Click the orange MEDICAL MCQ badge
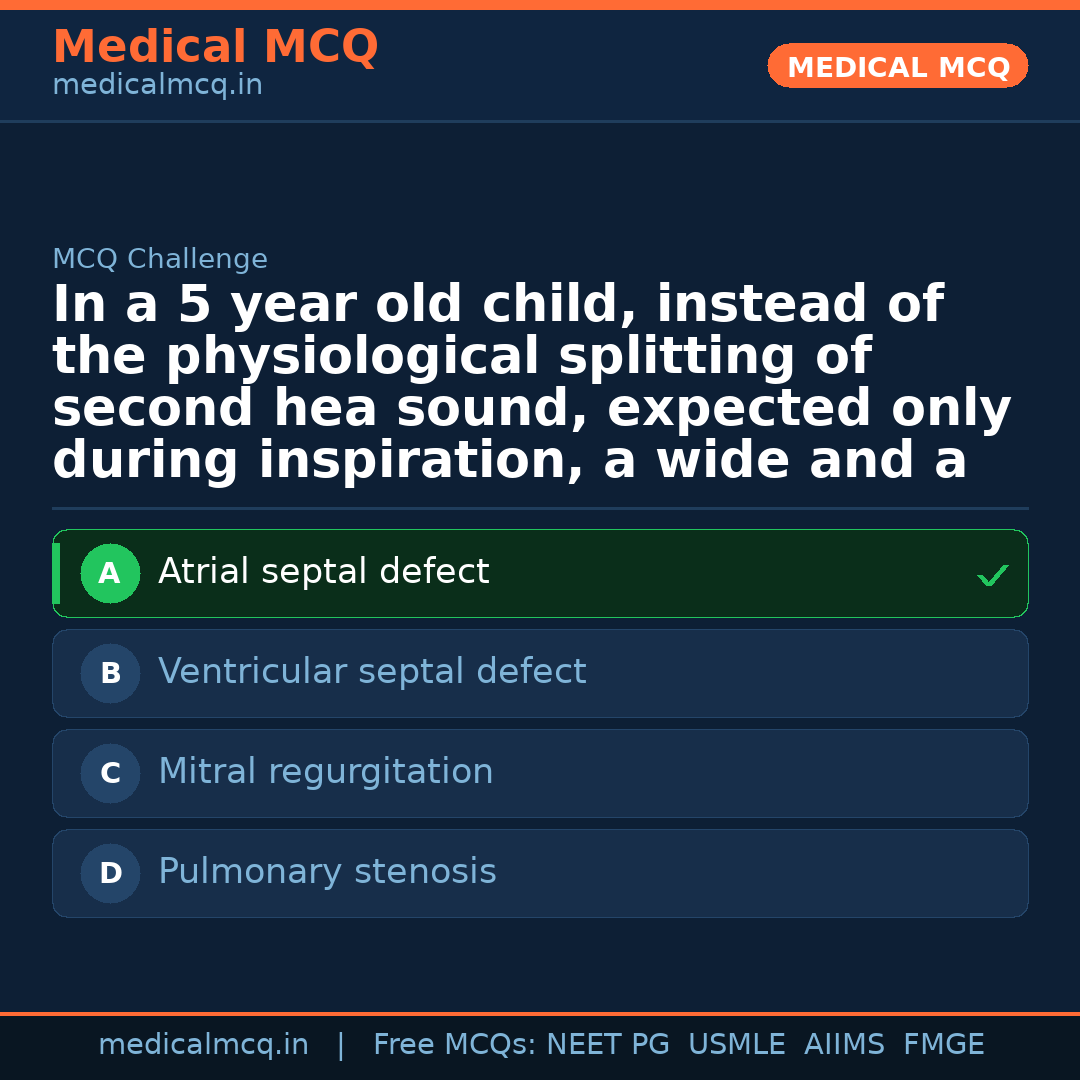 click(x=897, y=66)
